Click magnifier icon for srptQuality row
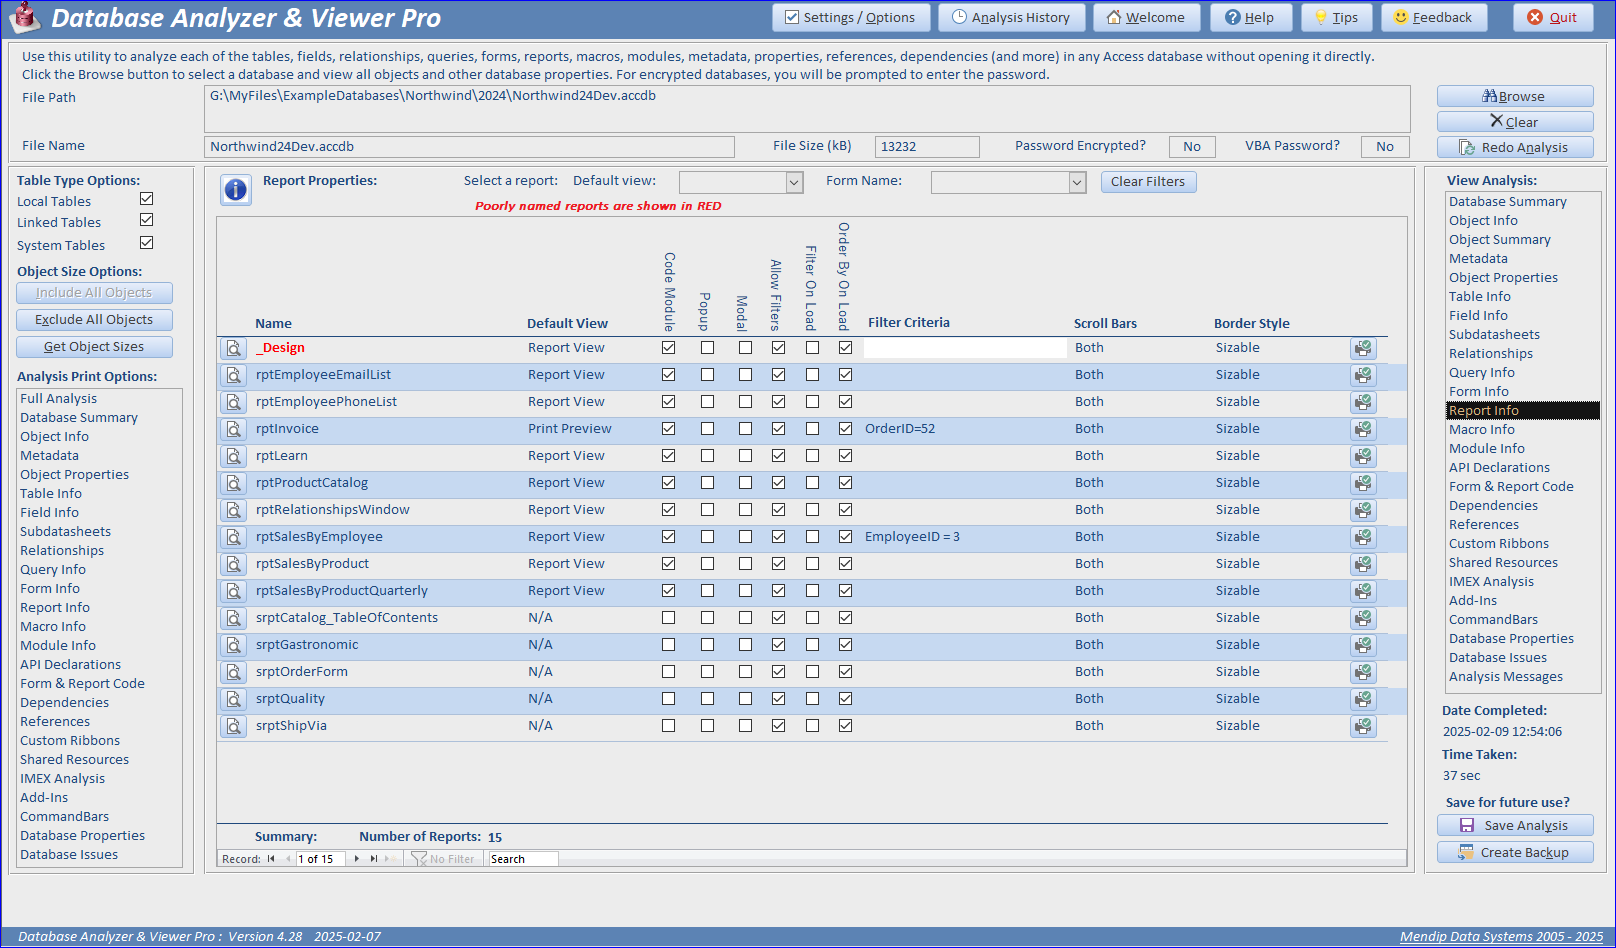 [x=233, y=699]
